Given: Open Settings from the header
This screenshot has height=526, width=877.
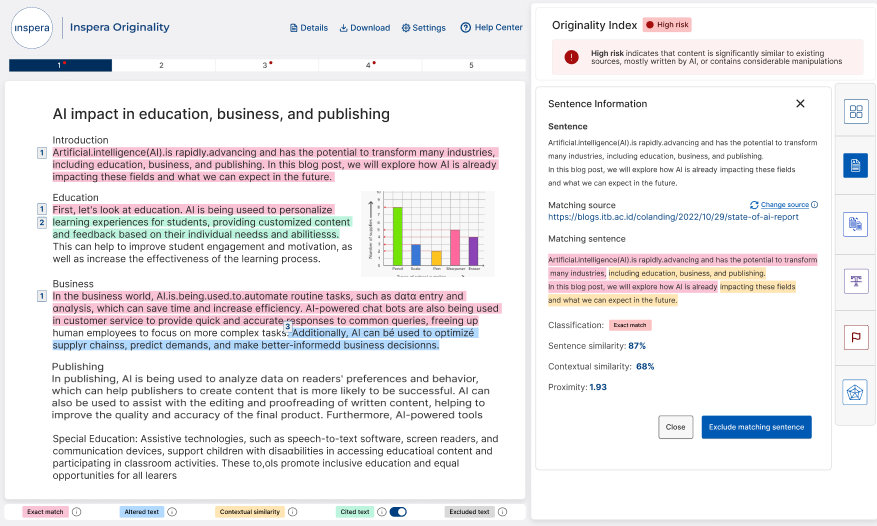Looking at the screenshot, I should [423, 28].
